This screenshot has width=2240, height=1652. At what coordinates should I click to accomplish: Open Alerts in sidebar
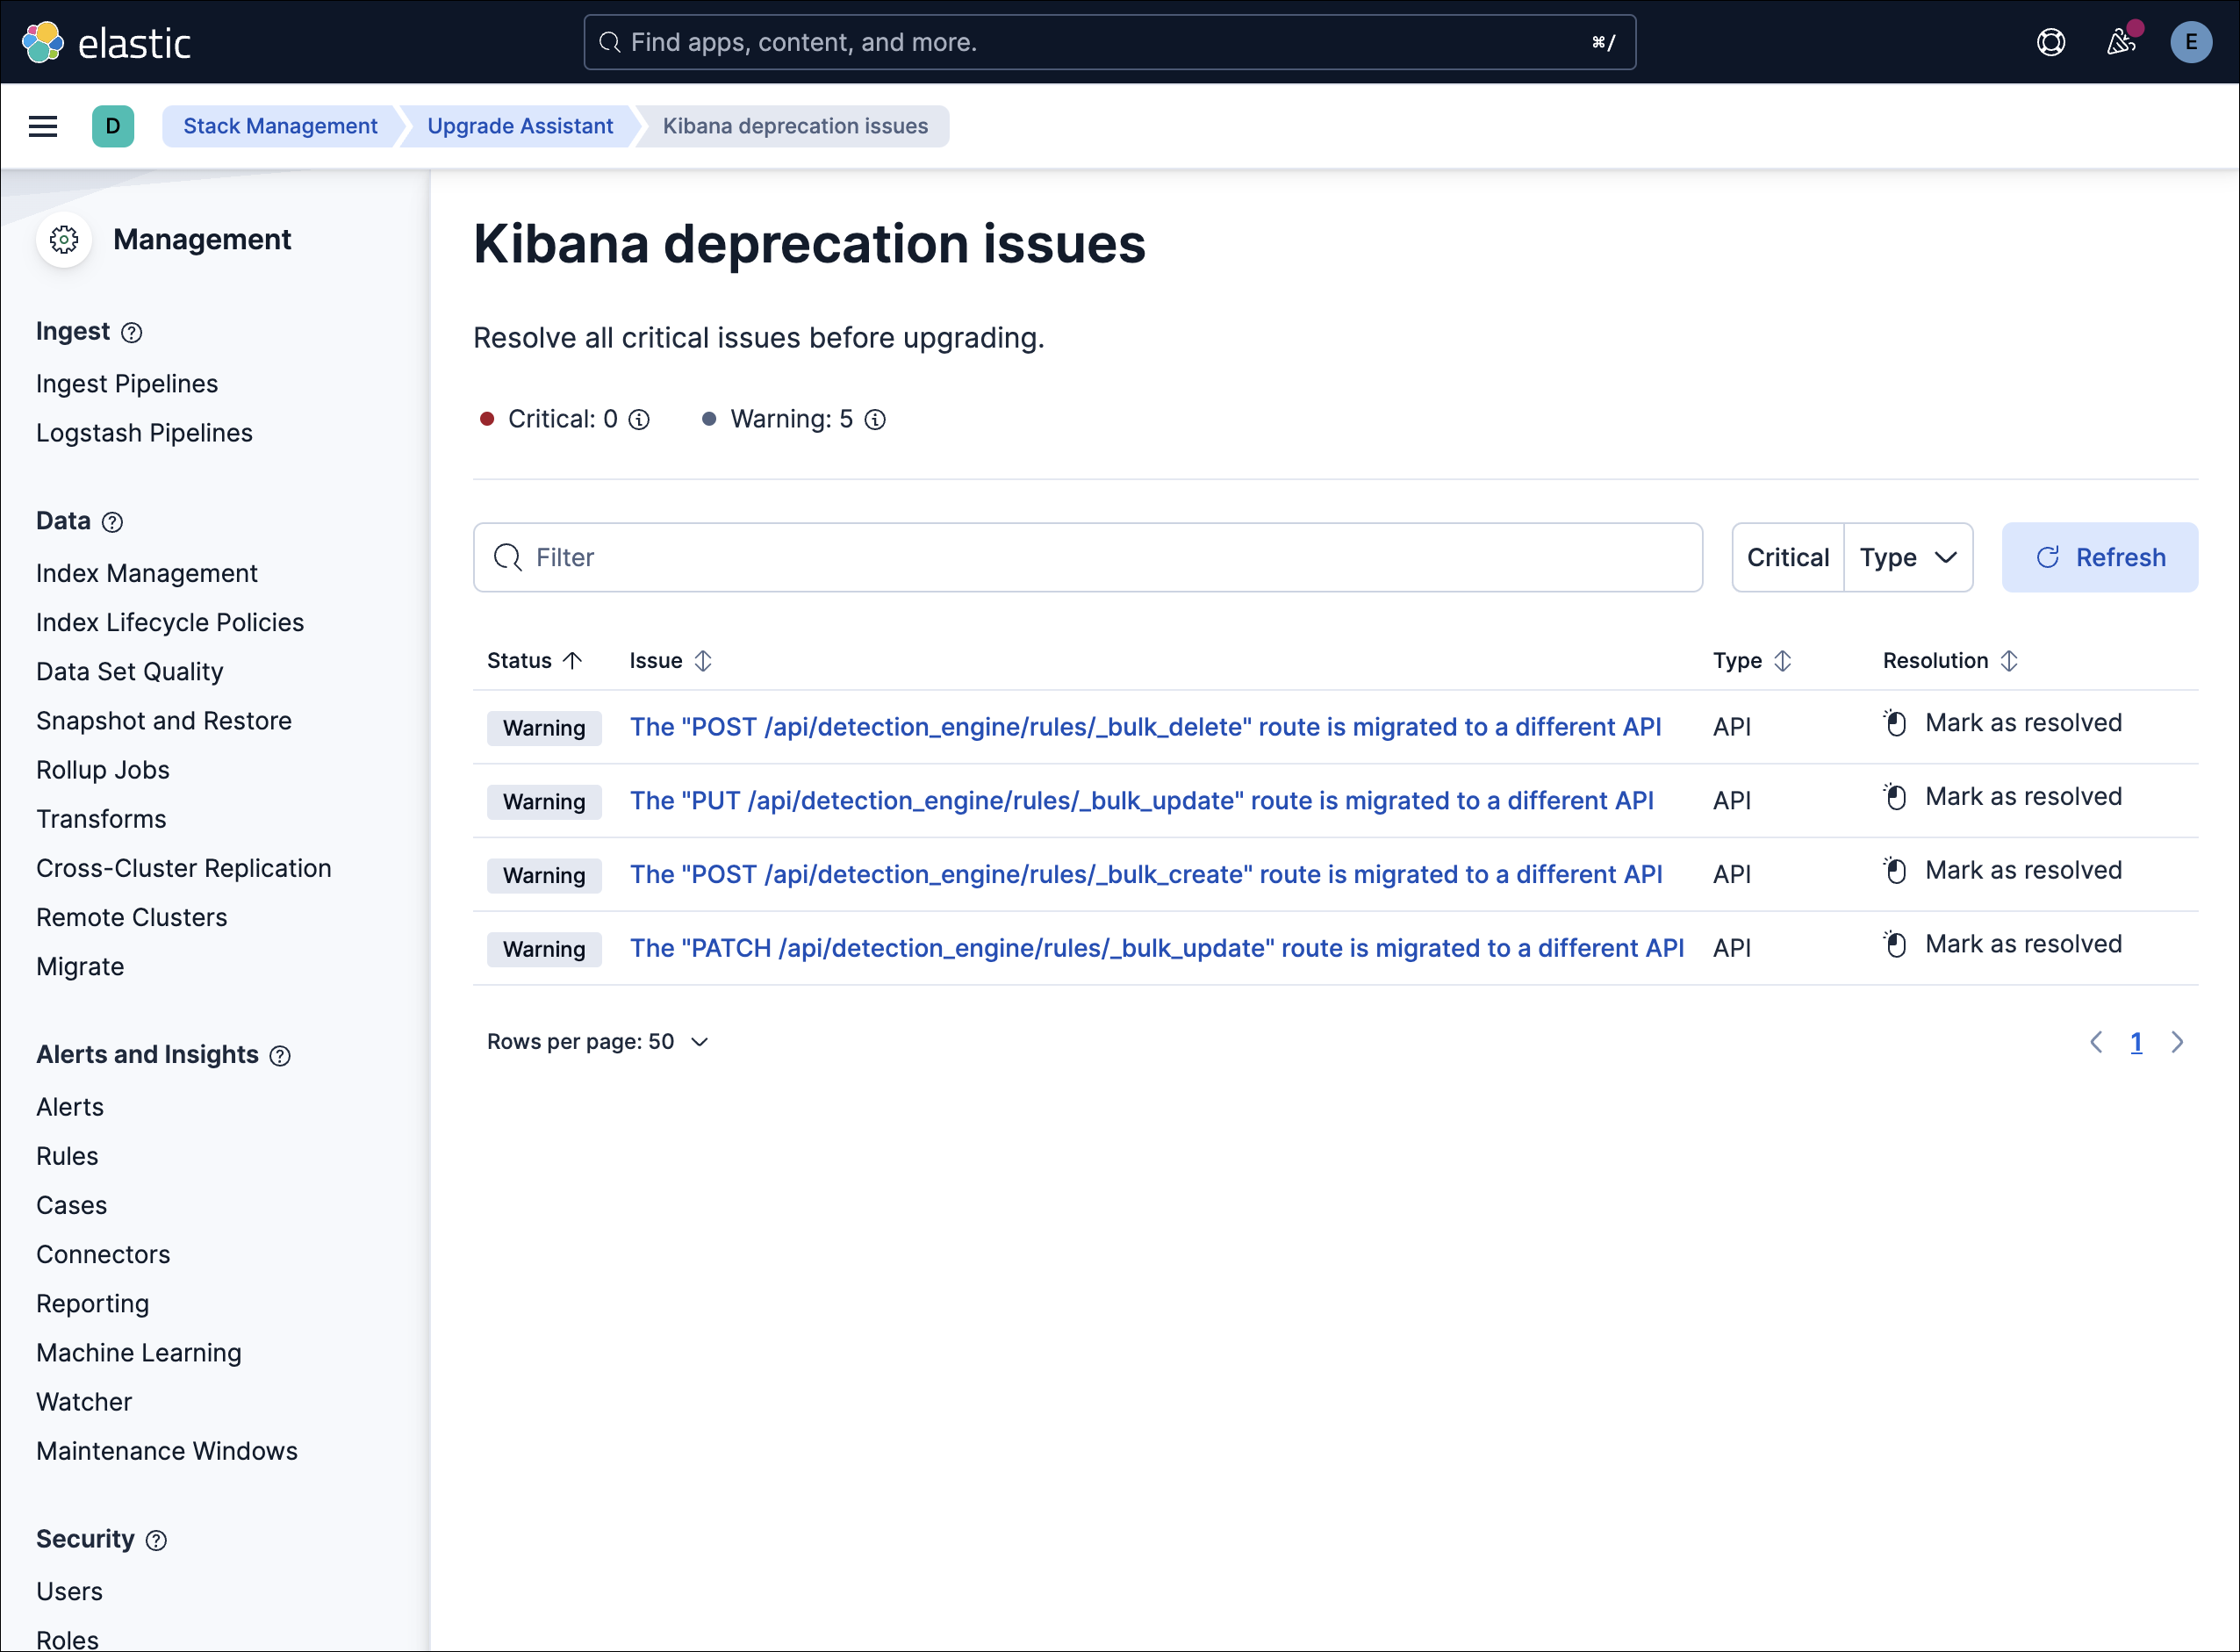(x=70, y=1107)
